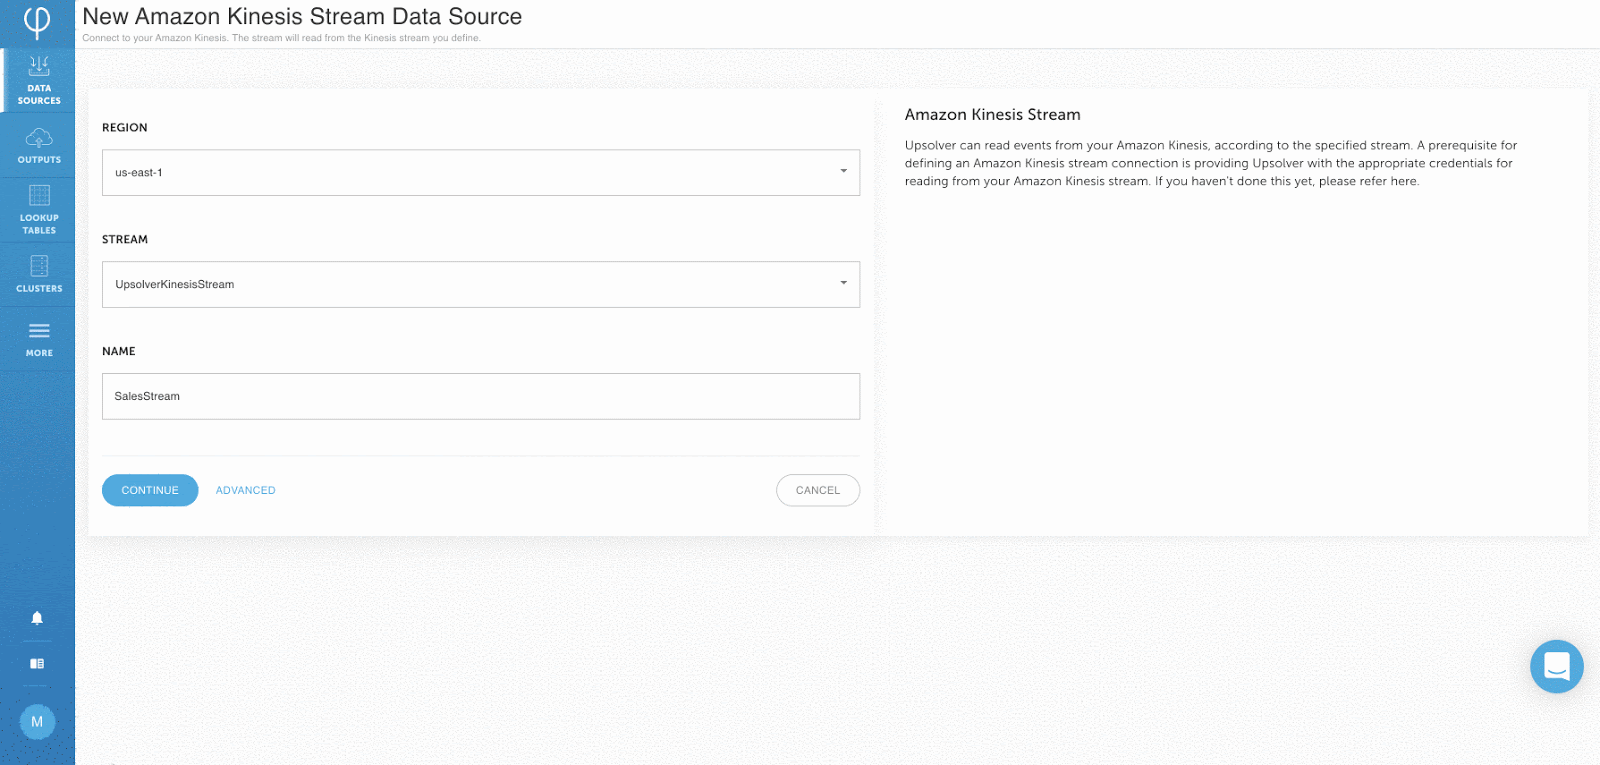Cancel the new data source

pos(818,490)
